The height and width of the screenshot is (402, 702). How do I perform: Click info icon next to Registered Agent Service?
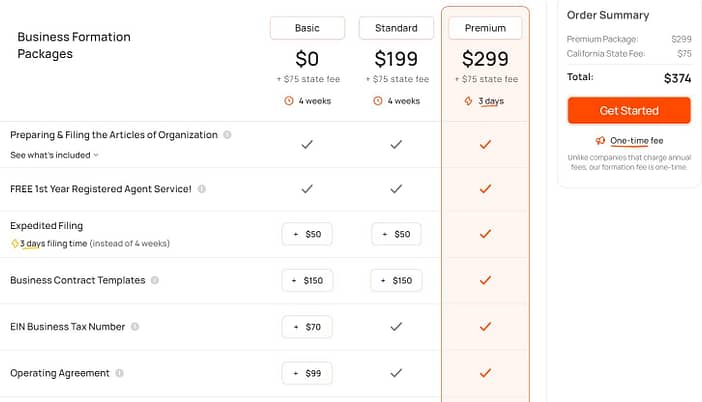(201, 189)
